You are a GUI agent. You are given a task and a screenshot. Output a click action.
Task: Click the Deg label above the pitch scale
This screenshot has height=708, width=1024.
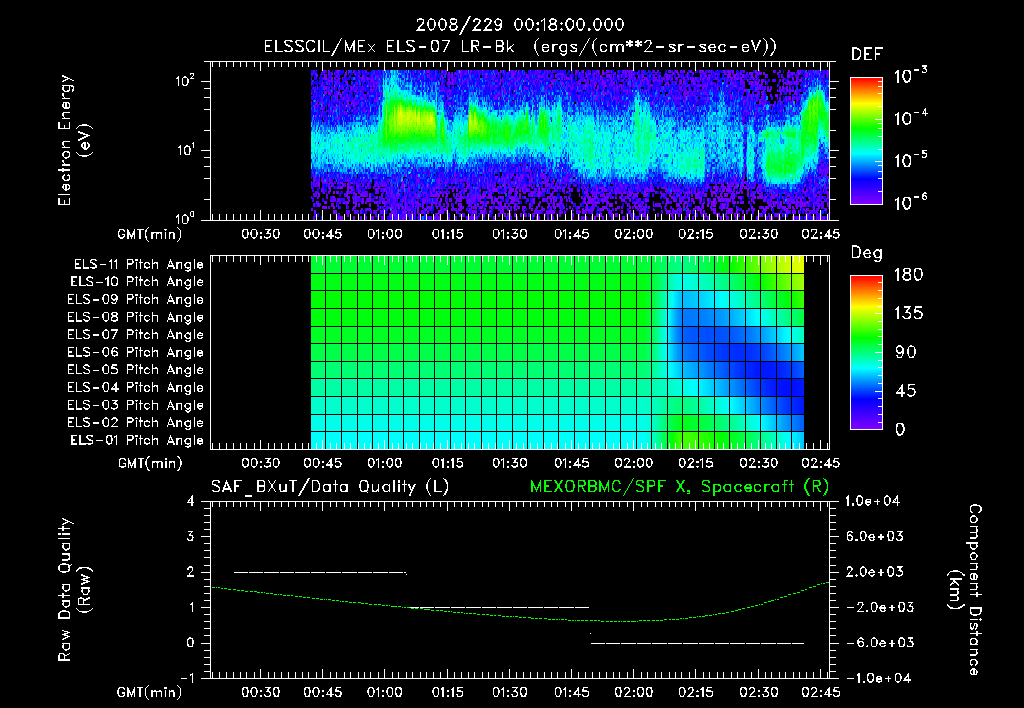[x=866, y=253]
